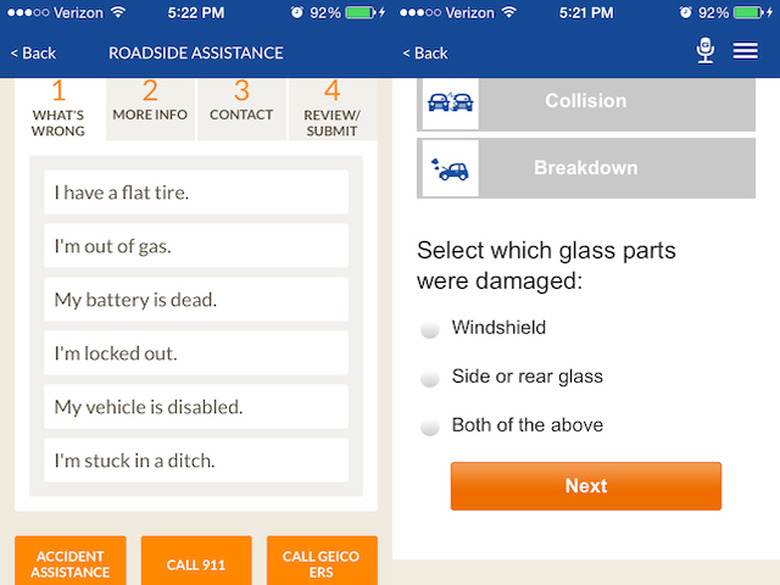The height and width of the screenshot is (585, 780).
Task: Choose "I have a flat tire."
Action: point(196,192)
